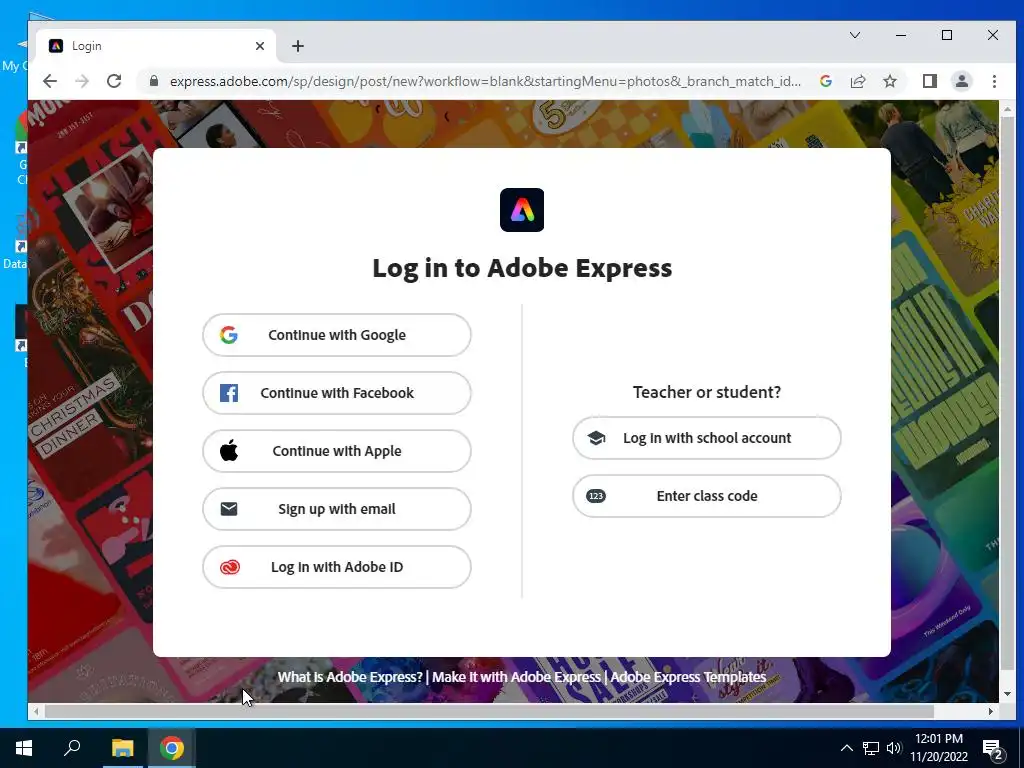Screen dimensions: 1024x768
Task: Close the Chrome window
Action: pos(993,35)
